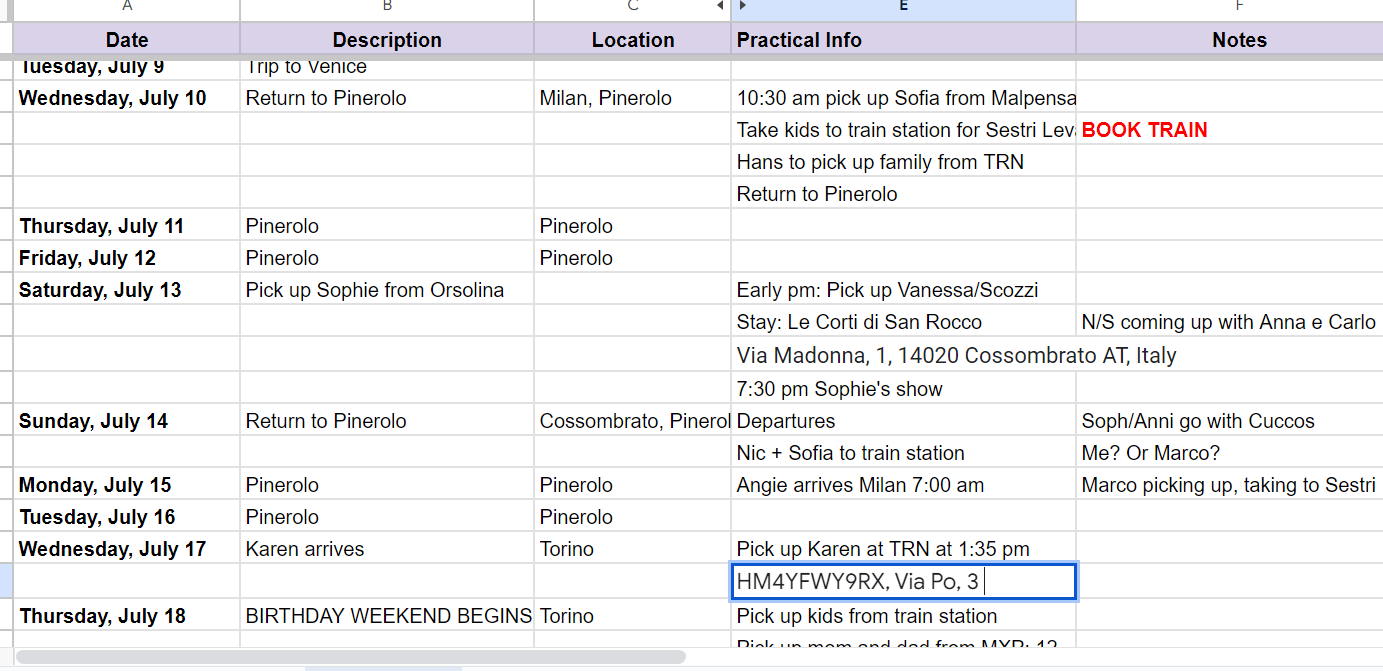Click left arrow to unhide column D
Image resolution: width=1383 pixels, height=671 pixels.
pos(720,7)
